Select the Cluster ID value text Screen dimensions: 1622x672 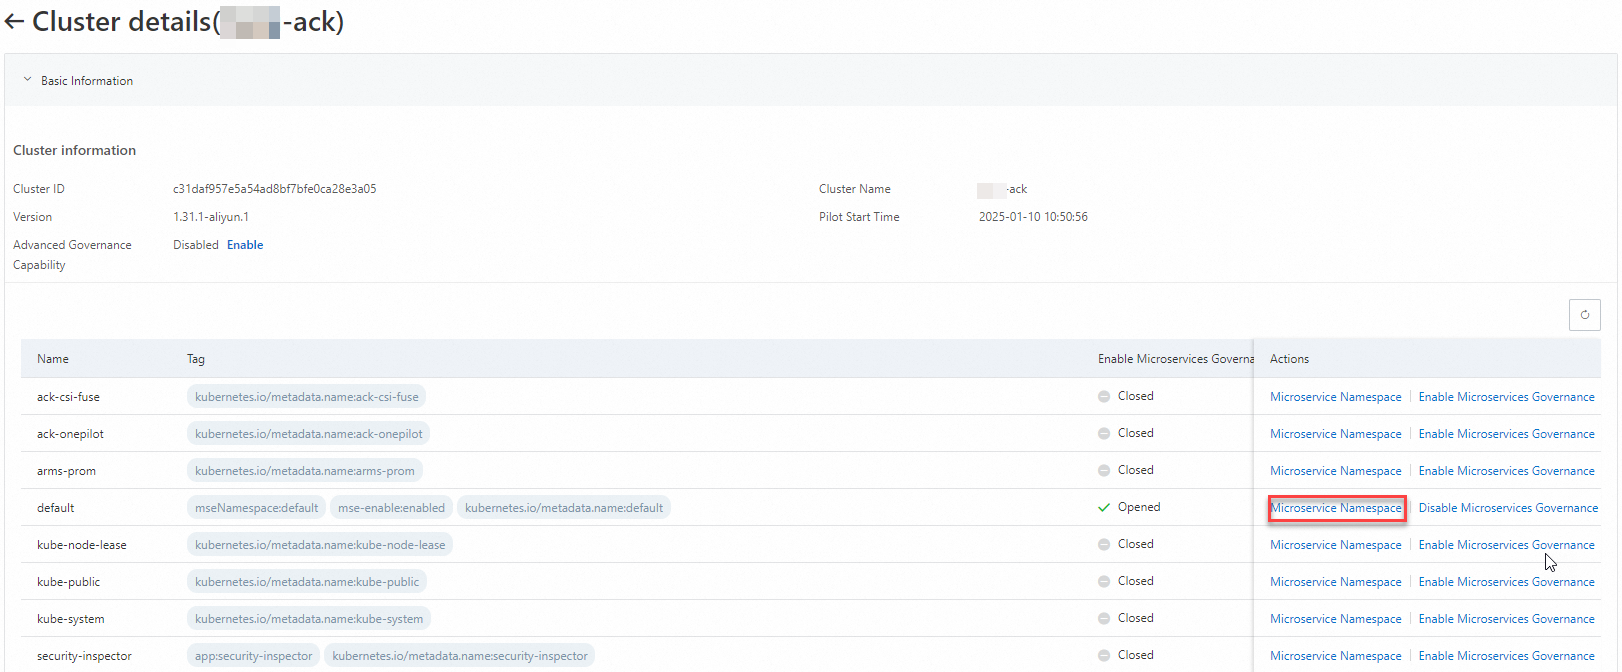(x=275, y=189)
